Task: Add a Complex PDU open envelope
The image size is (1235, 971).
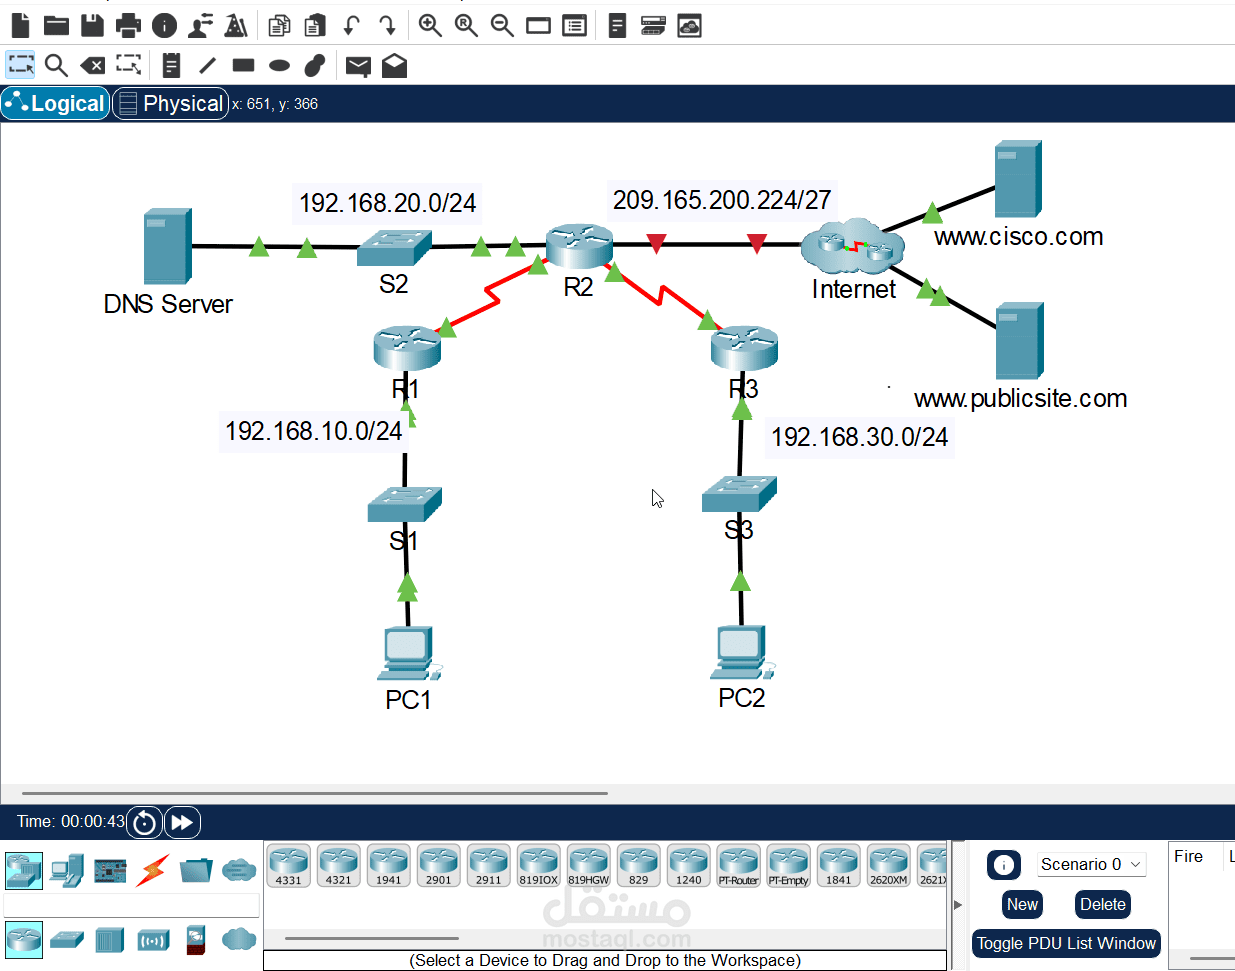Action: [394, 66]
